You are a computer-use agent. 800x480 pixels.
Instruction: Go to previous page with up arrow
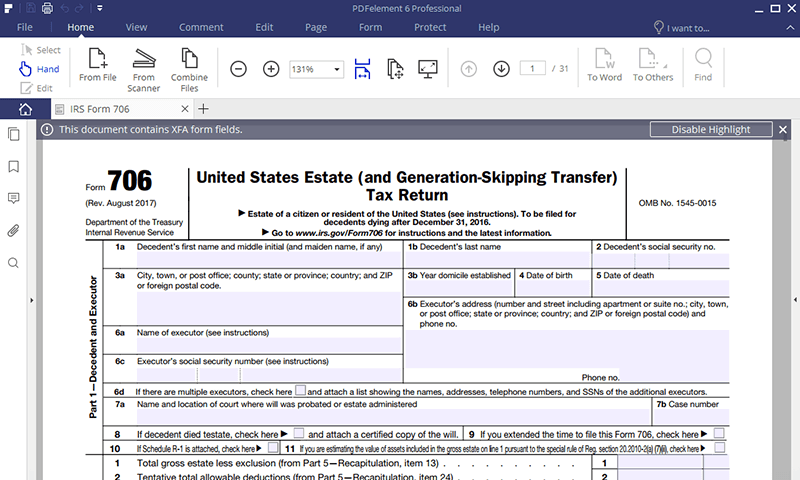coord(468,69)
